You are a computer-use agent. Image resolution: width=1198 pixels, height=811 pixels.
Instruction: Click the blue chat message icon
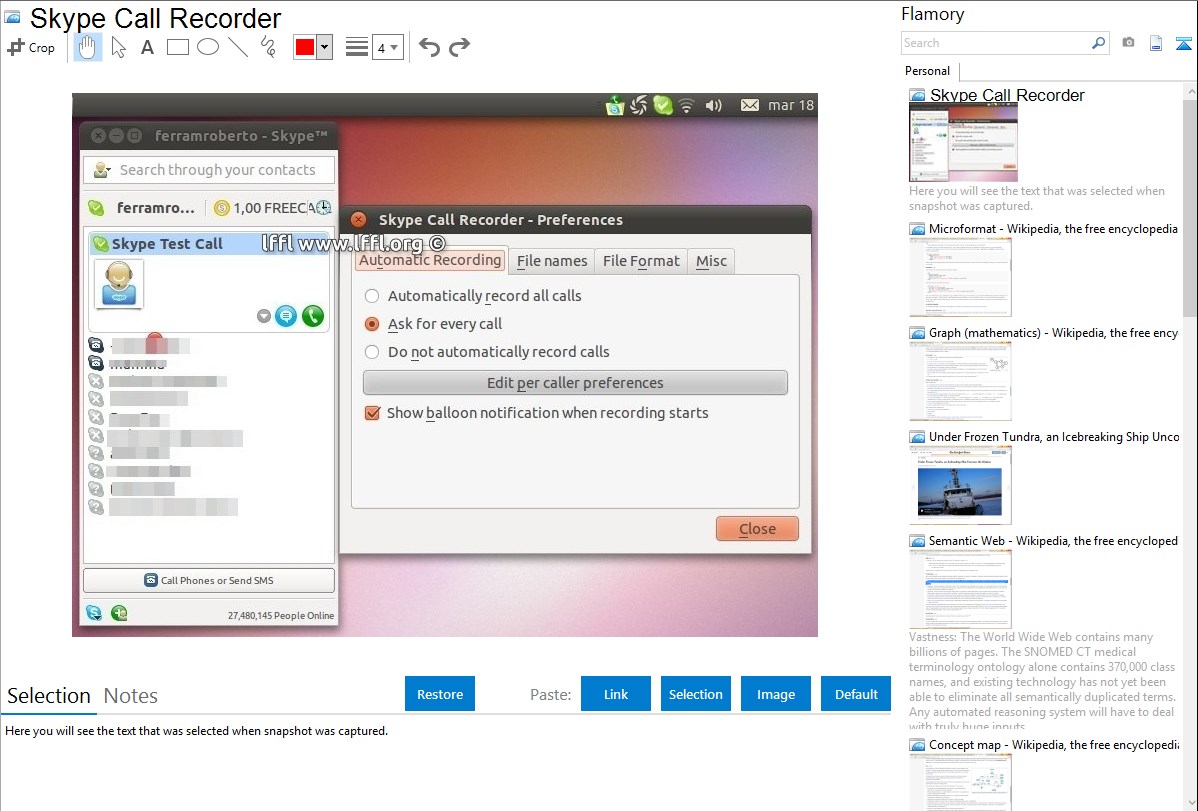286,316
